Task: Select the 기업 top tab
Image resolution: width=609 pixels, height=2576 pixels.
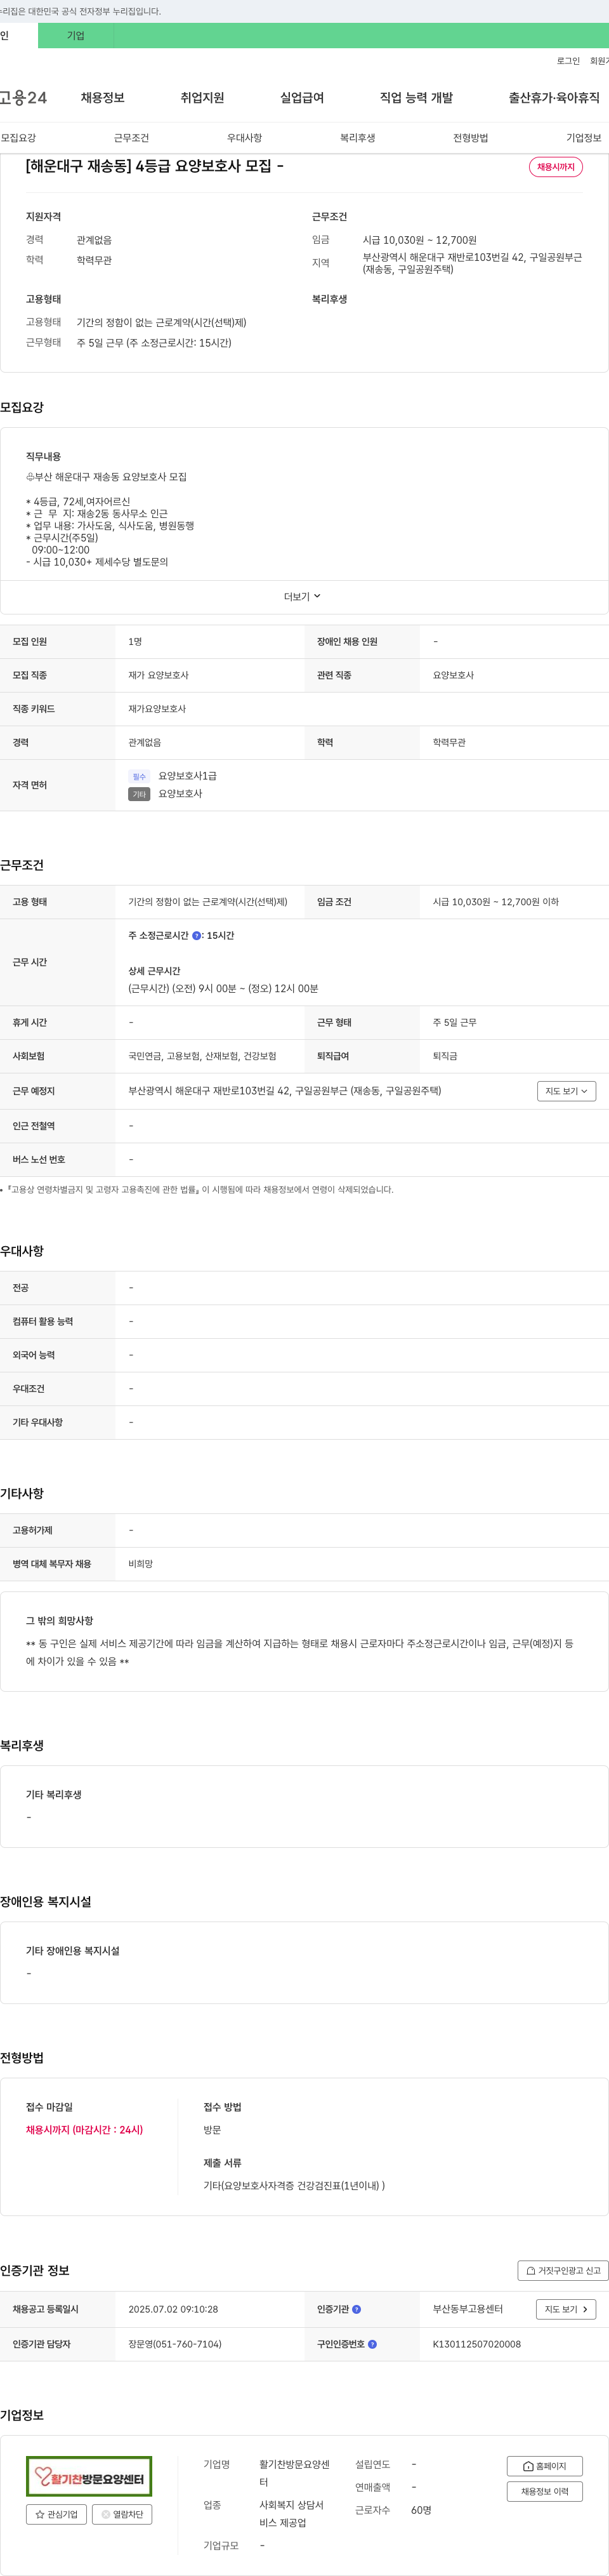Action: pyautogui.click(x=76, y=36)
